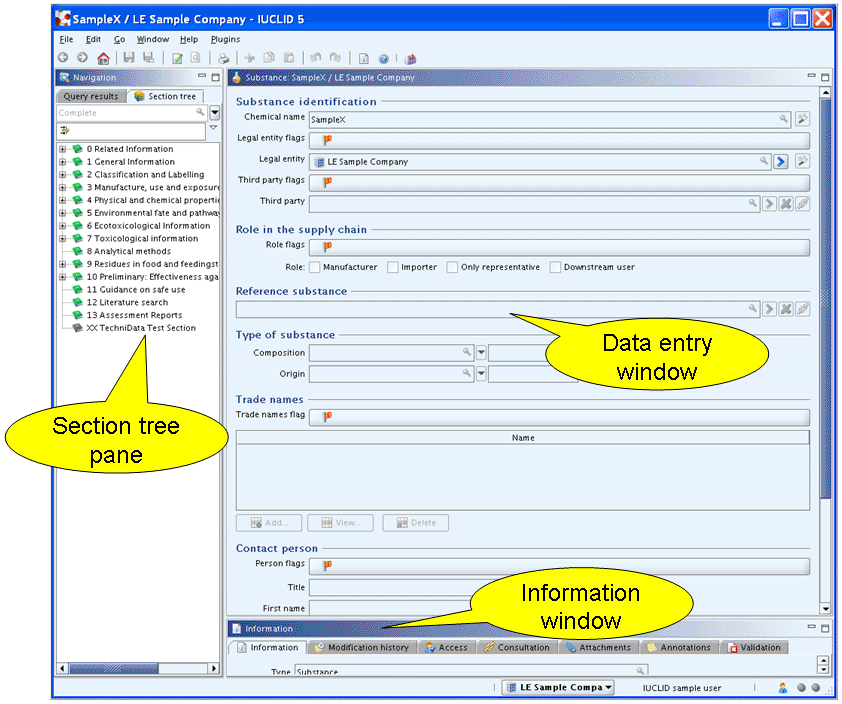
Task: Click the Third party link chain icon
Action: (x=802, y=204)
